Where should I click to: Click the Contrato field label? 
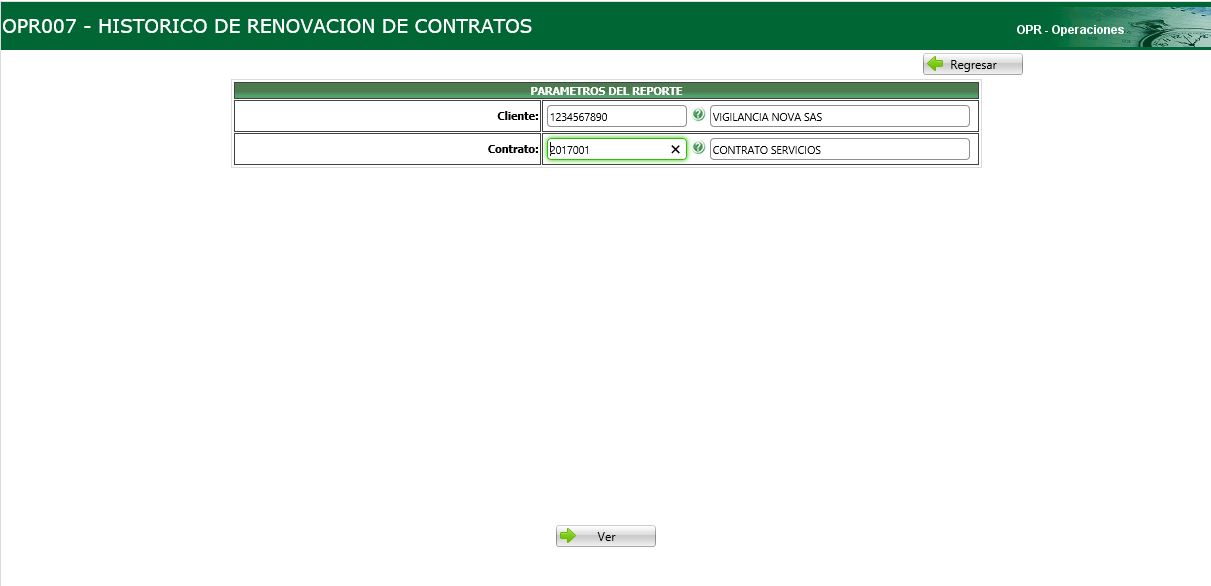pyautogui.click(x=512, y=148)
